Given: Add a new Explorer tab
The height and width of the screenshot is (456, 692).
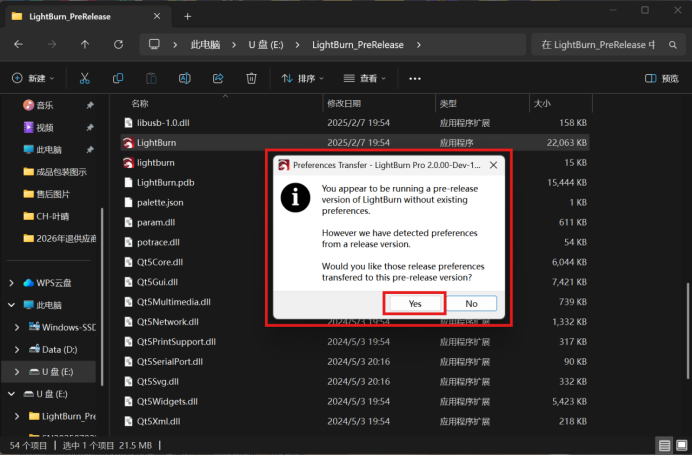Looking at the screenshot, I should pos(188,16).
